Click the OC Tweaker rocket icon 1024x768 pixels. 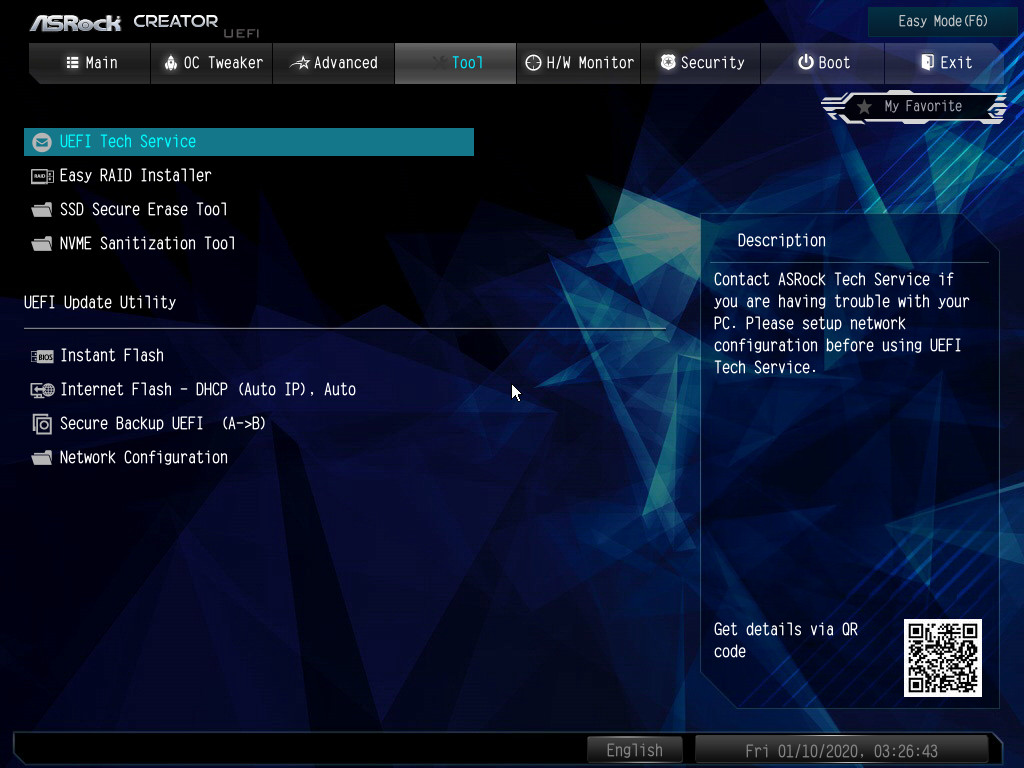170,63
